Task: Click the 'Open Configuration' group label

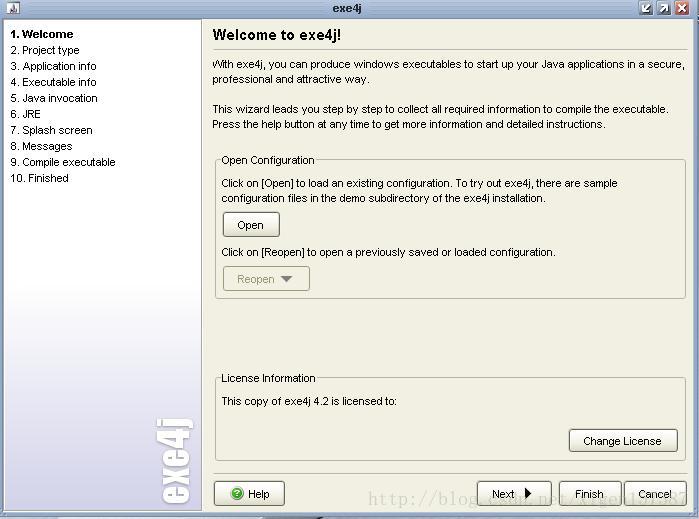Action: [x=268, y=160]
